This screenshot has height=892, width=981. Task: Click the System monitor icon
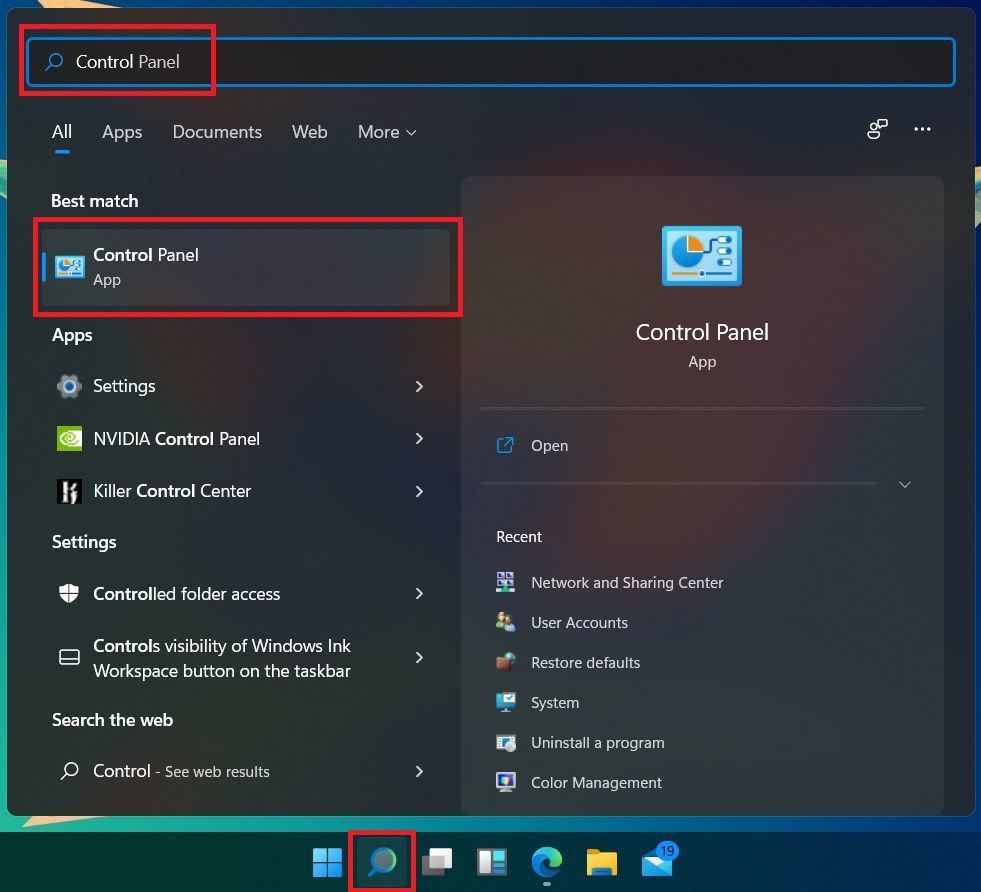[x=506, y=702]
